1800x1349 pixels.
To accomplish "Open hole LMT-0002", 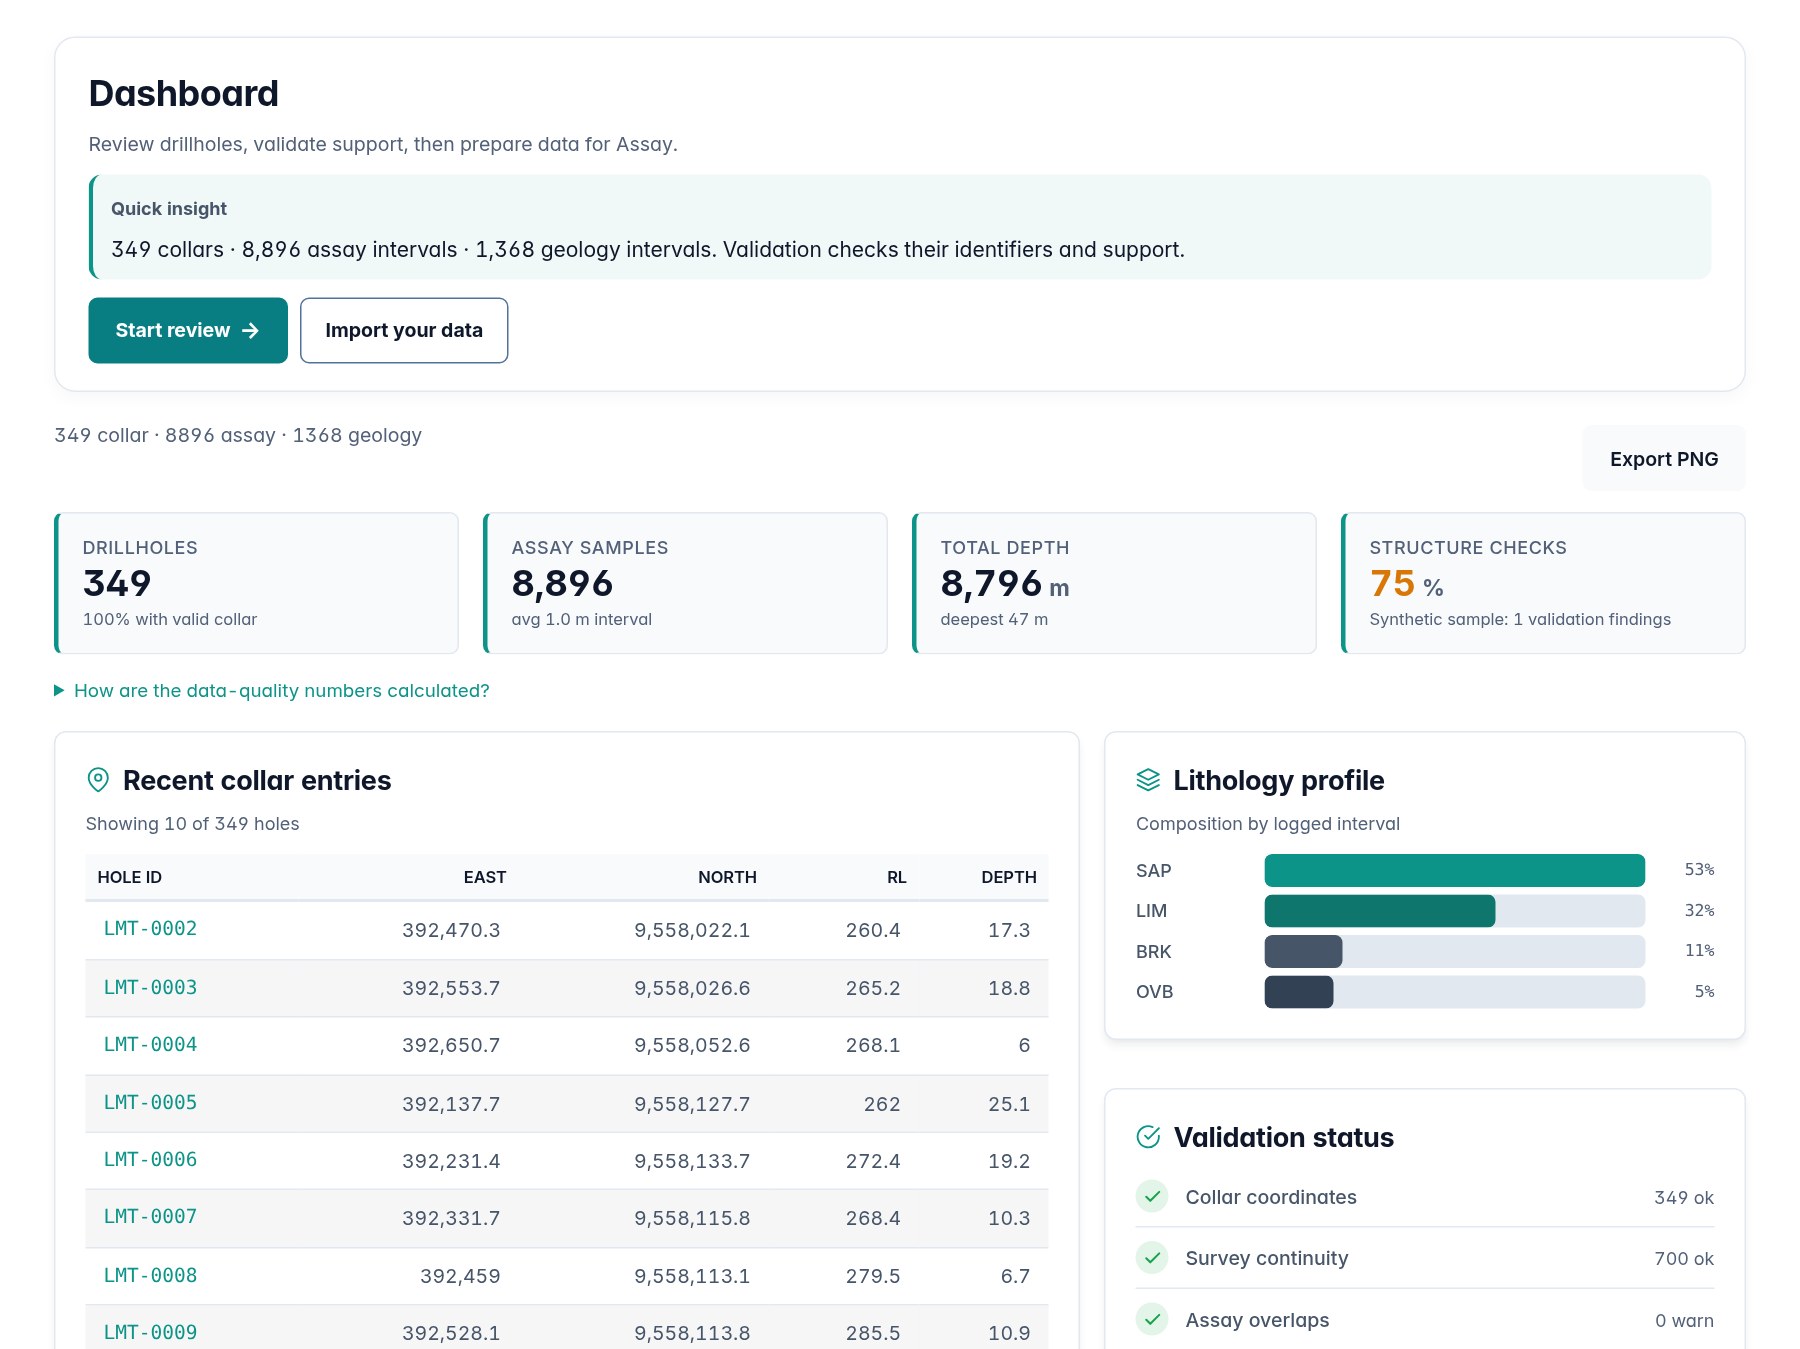I will 150,929.
